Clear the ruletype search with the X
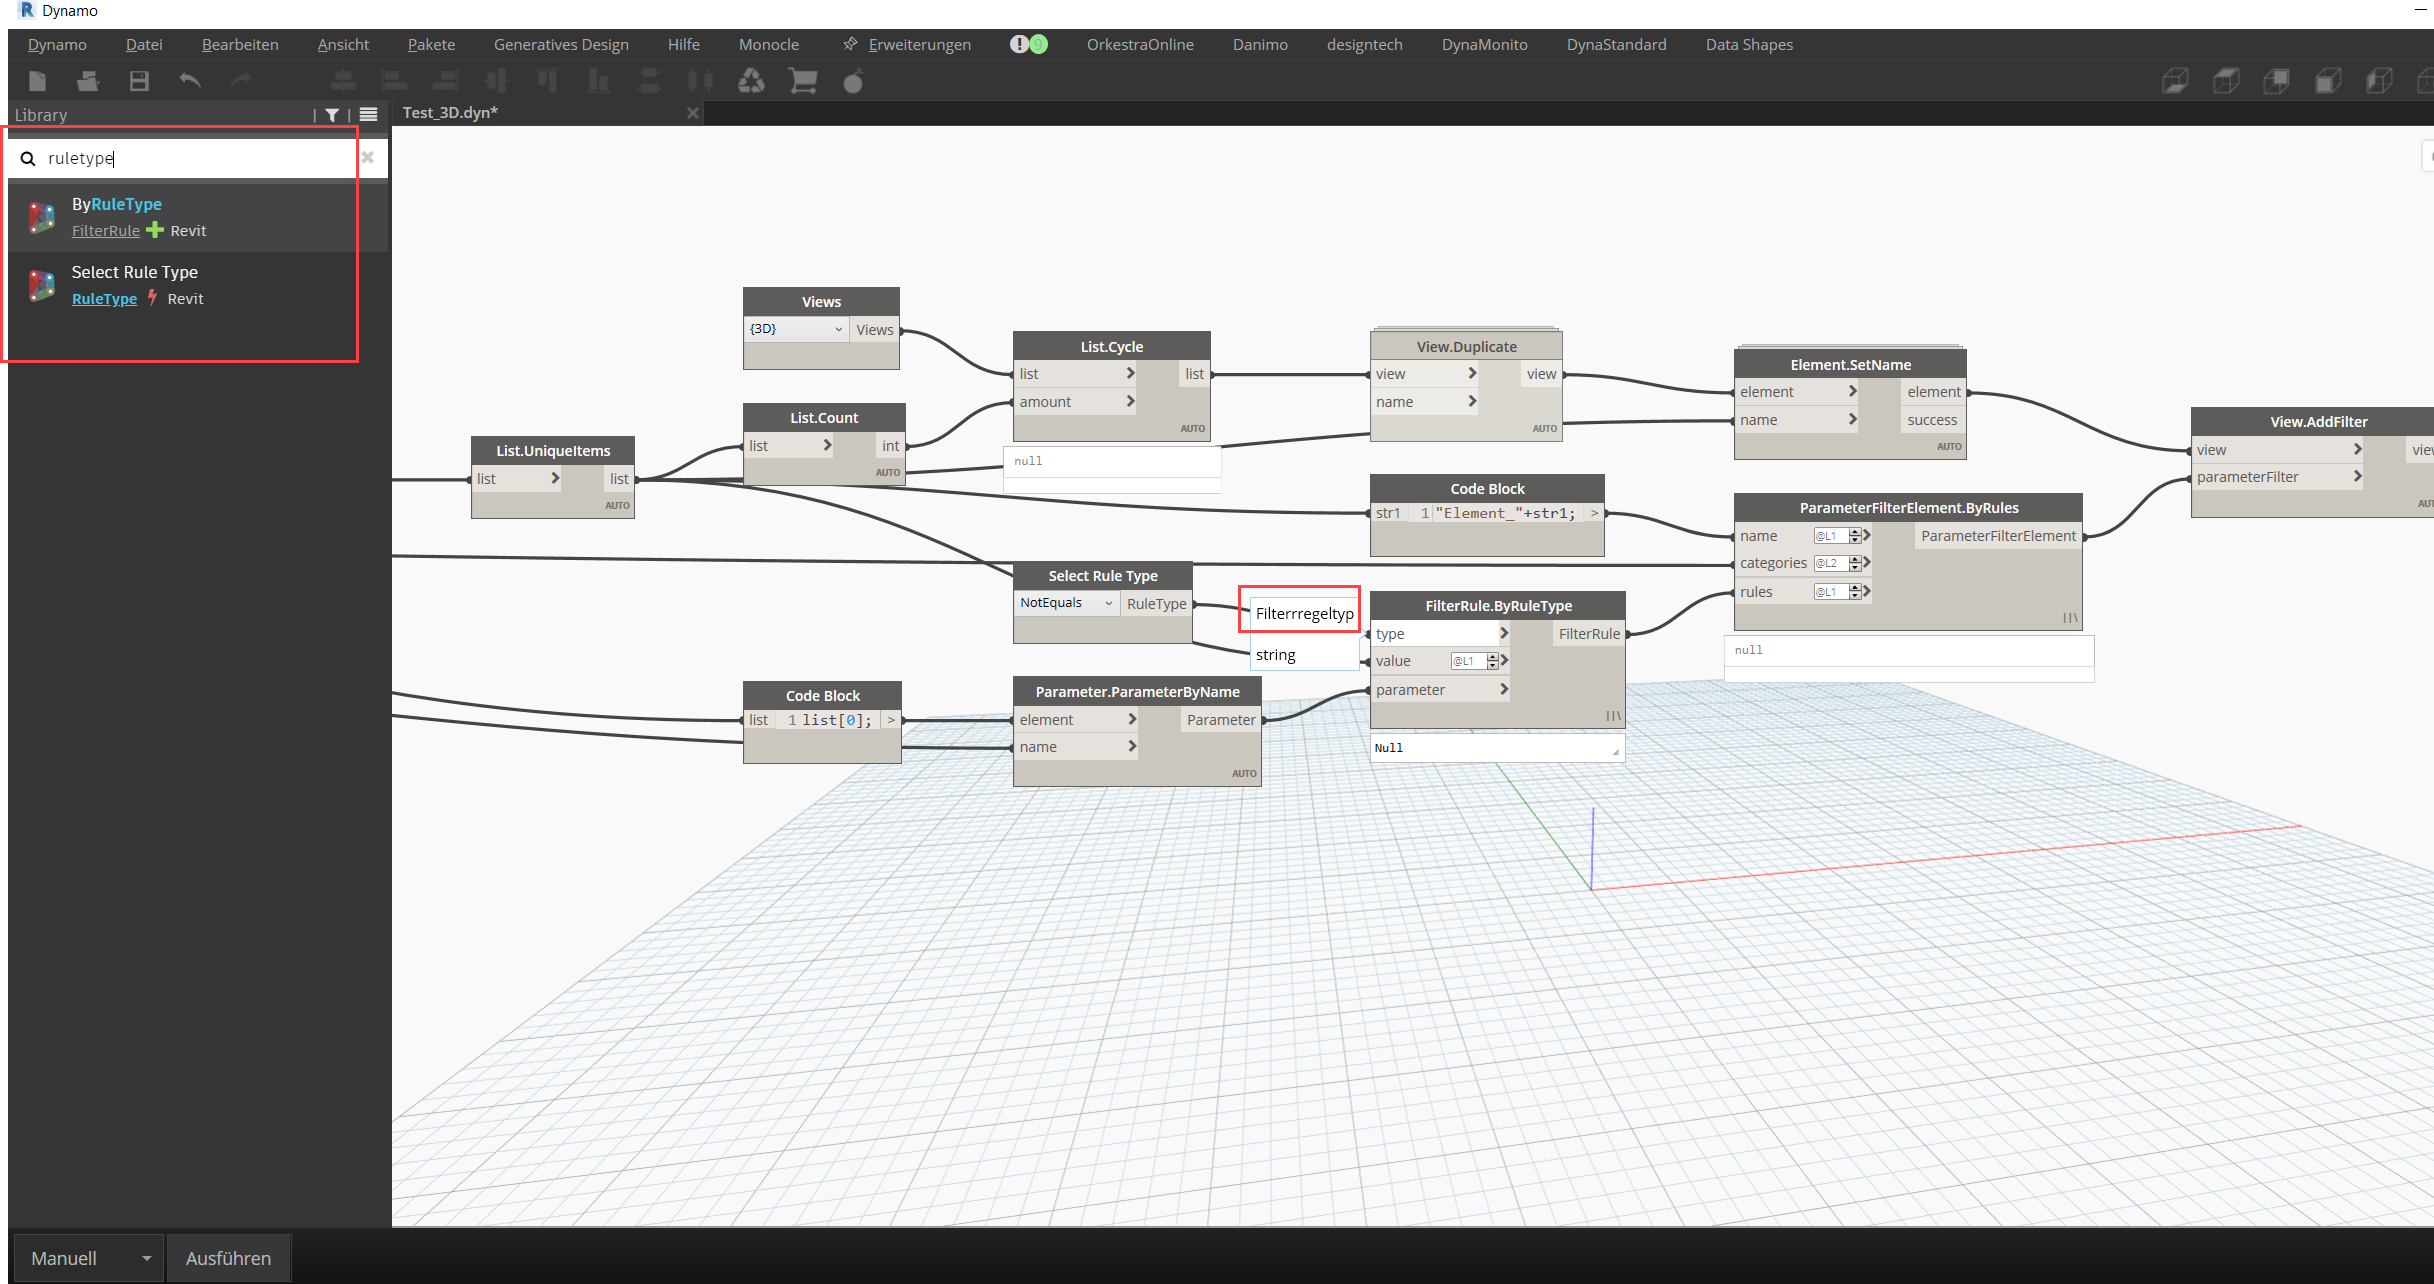This screenshot has height=1284, width=2434. coord(367,157)
